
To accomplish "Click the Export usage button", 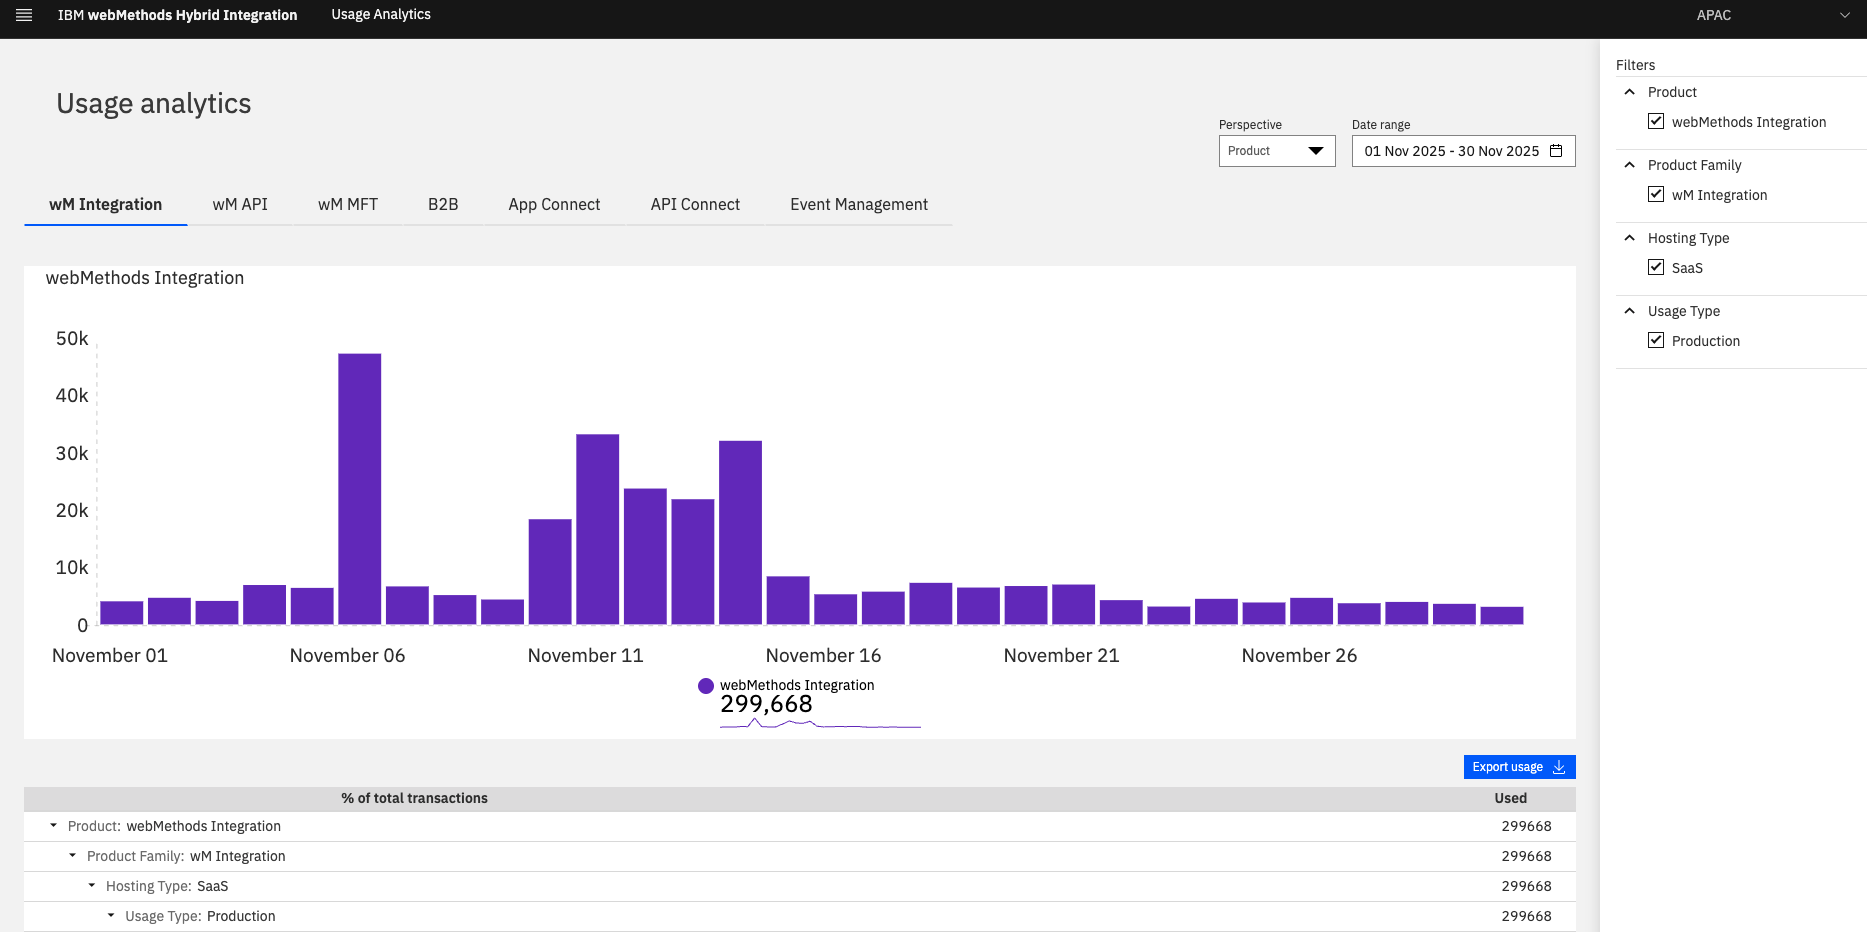I will point(1519,767).
